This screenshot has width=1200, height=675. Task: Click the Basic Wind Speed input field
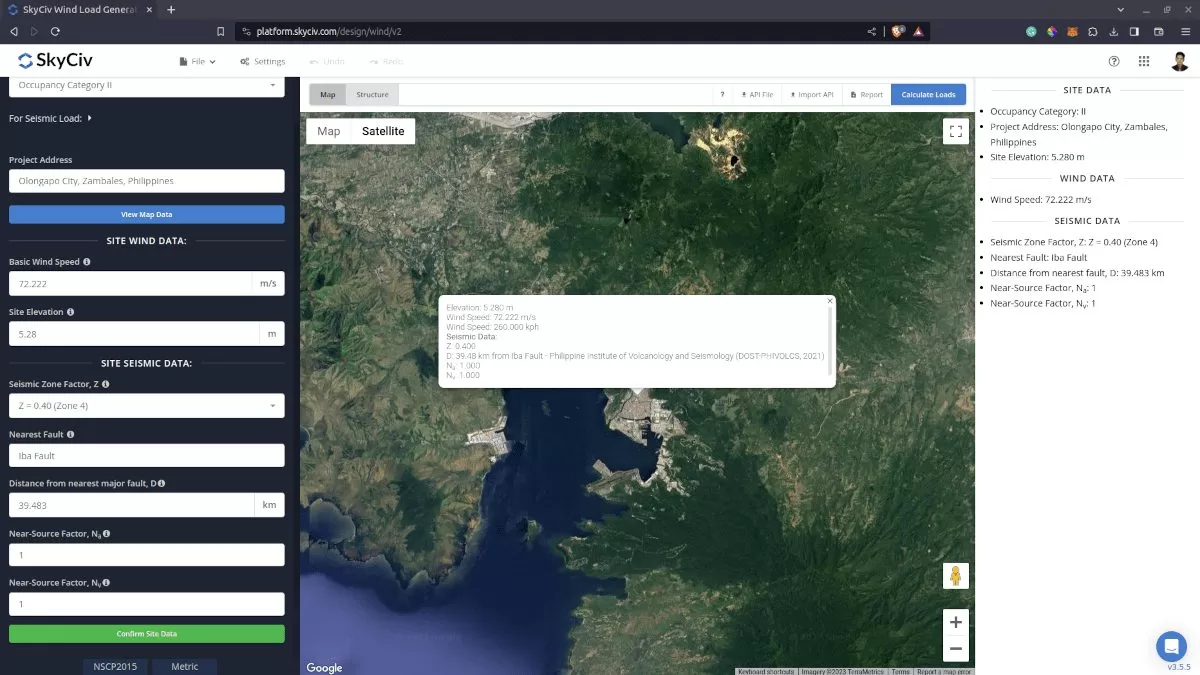[130, 283]
